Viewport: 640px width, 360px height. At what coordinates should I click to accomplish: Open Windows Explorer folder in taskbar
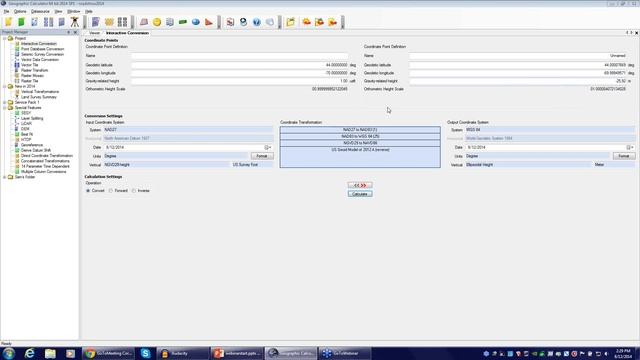point(50,353)
